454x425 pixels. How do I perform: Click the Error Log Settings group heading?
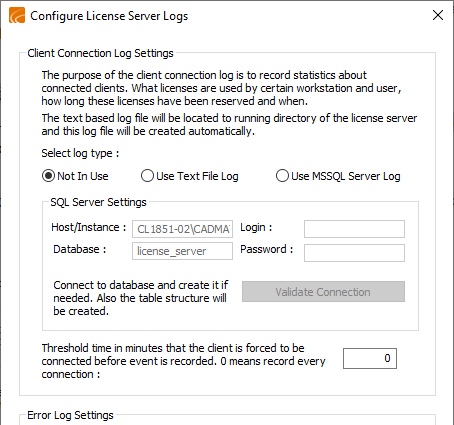[x=70, y=415]
